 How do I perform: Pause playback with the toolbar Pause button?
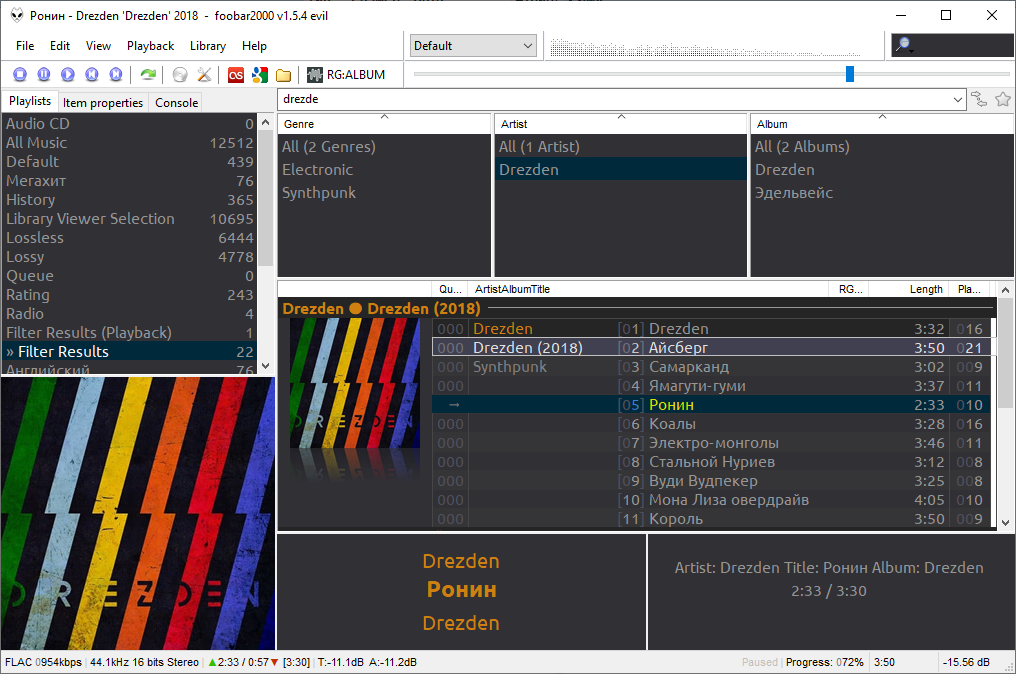[44, 74]
